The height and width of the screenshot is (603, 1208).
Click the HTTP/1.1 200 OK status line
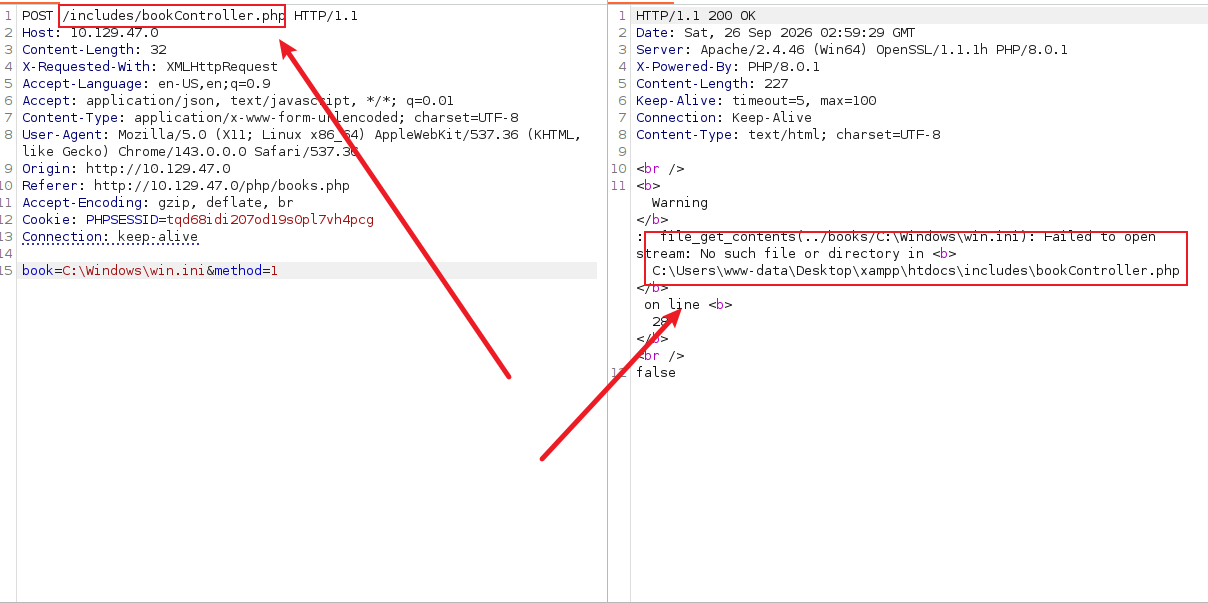(x=696, y=16)
